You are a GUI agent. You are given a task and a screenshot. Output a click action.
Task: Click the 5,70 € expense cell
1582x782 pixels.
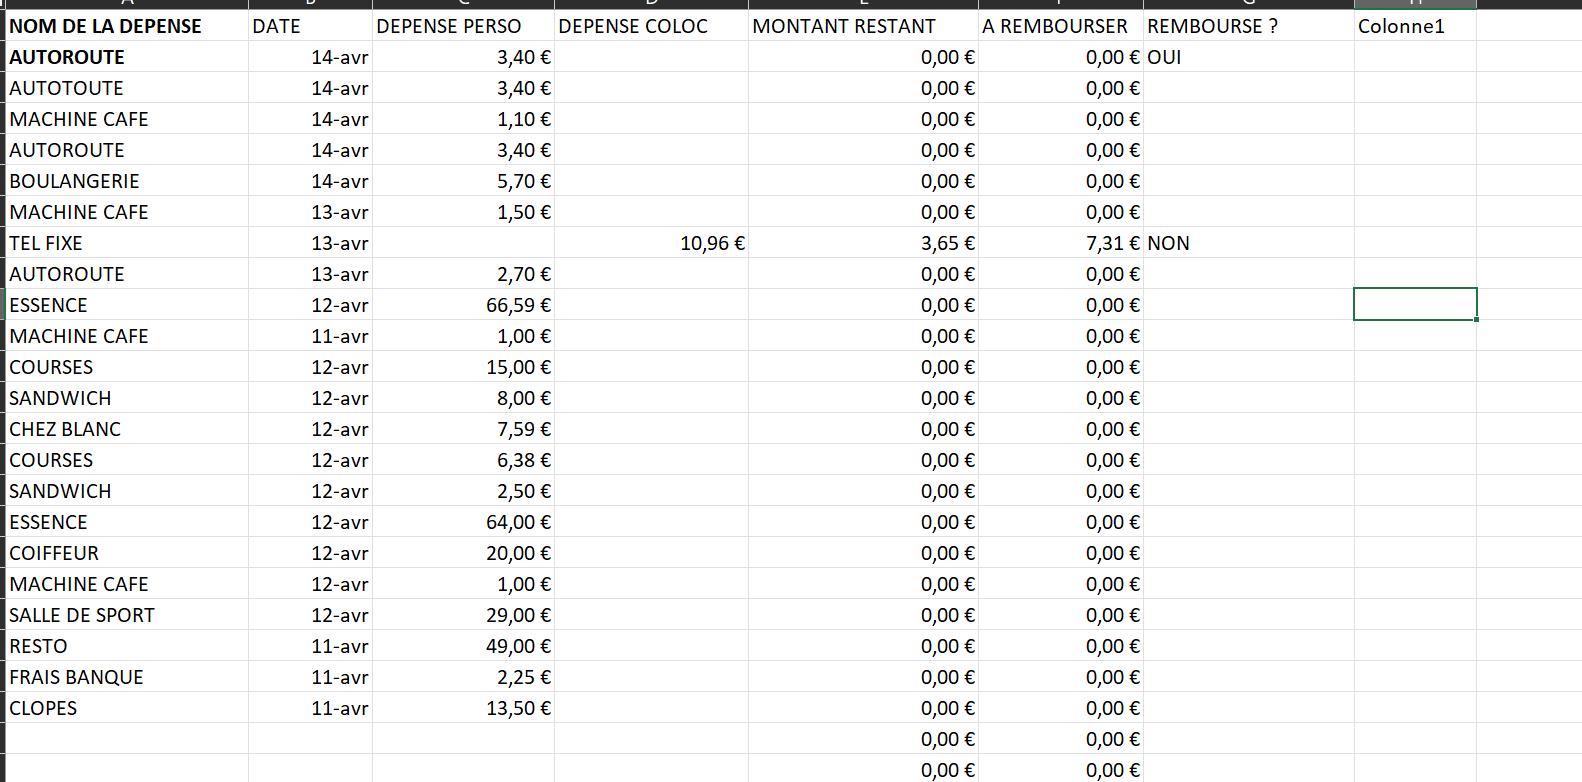click(x=463, y=181)
